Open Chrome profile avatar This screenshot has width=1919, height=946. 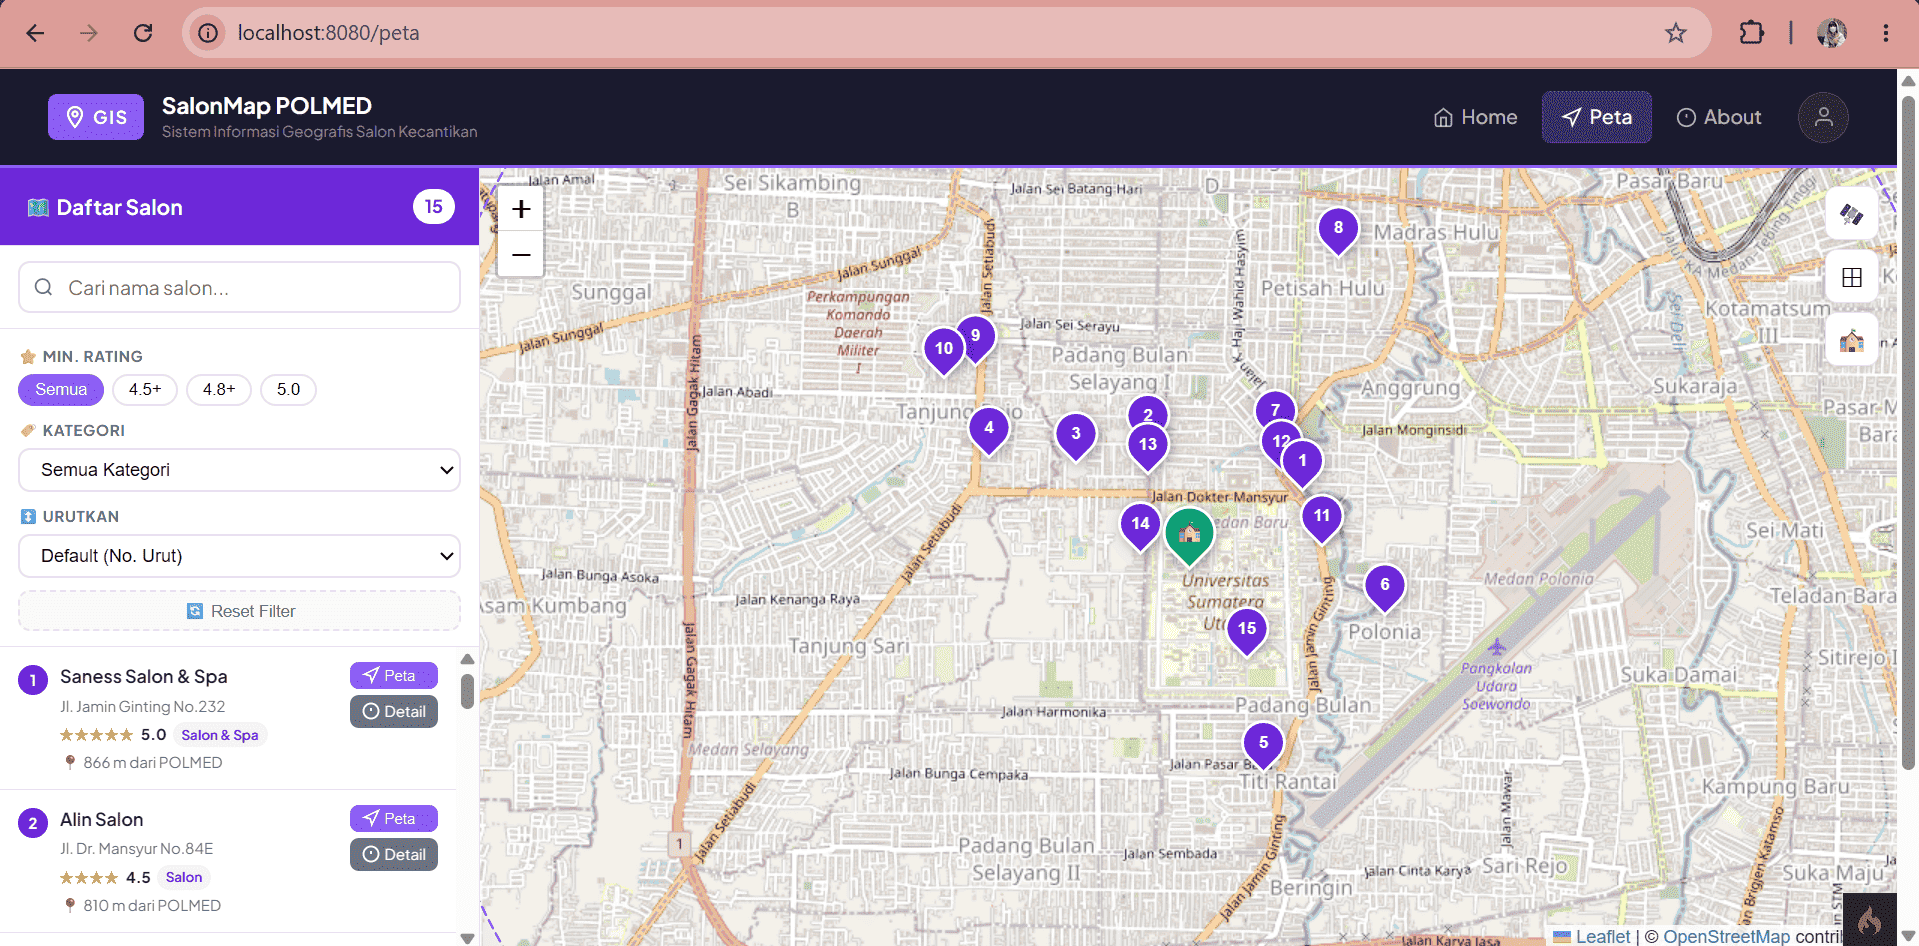pos(1831,33)
